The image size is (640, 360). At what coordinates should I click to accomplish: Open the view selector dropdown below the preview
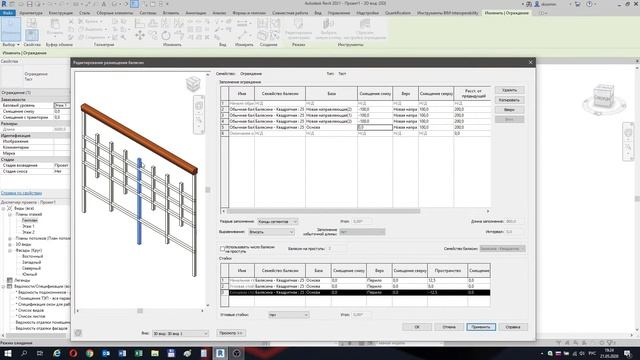pyautogui.click(x=180, y=333)
